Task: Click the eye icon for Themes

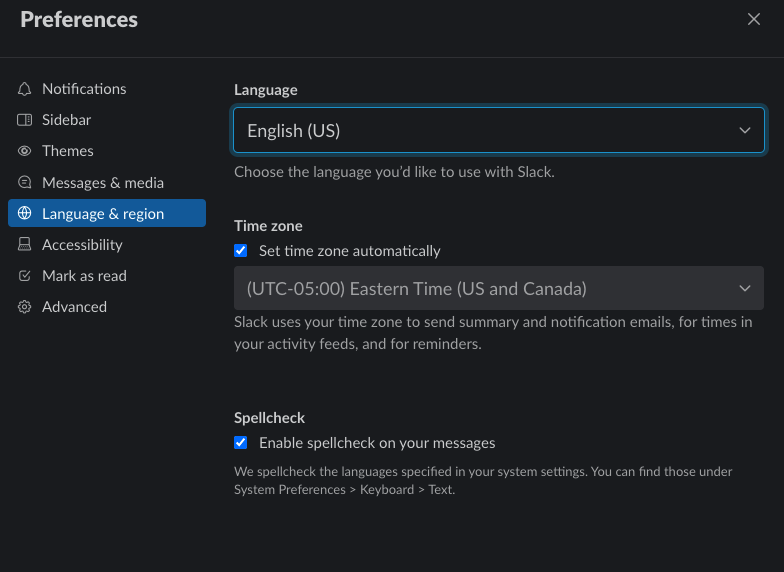Action: [x=24, y=151]
